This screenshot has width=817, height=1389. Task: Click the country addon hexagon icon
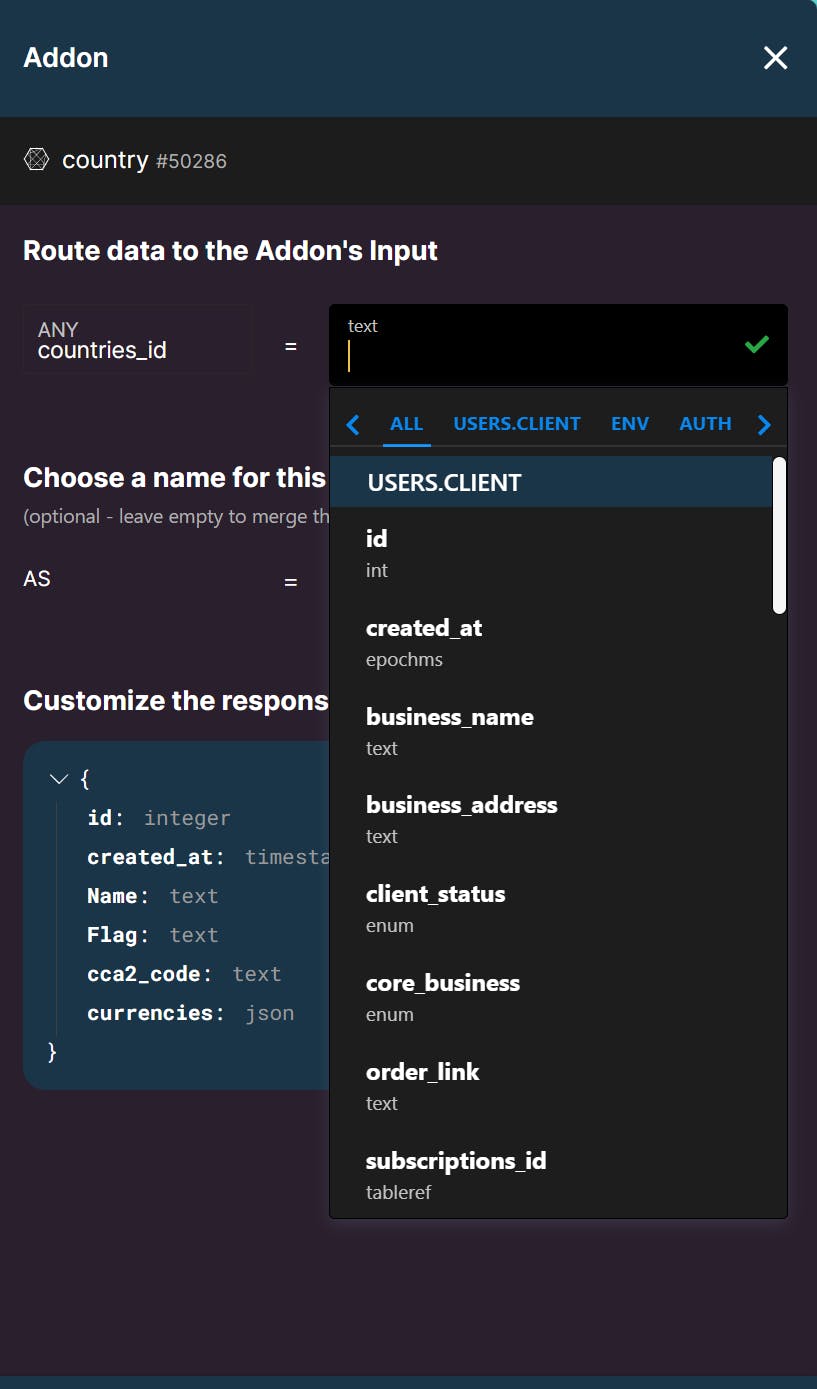(x=37, y=159)
